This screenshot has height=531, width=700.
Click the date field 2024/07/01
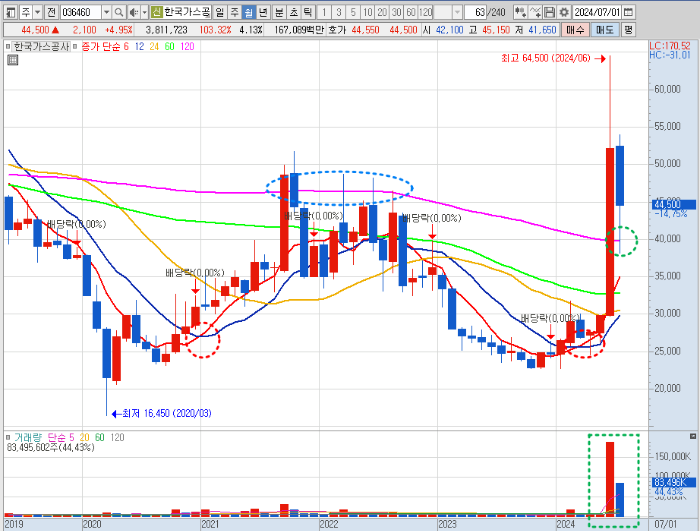(597, 12)
